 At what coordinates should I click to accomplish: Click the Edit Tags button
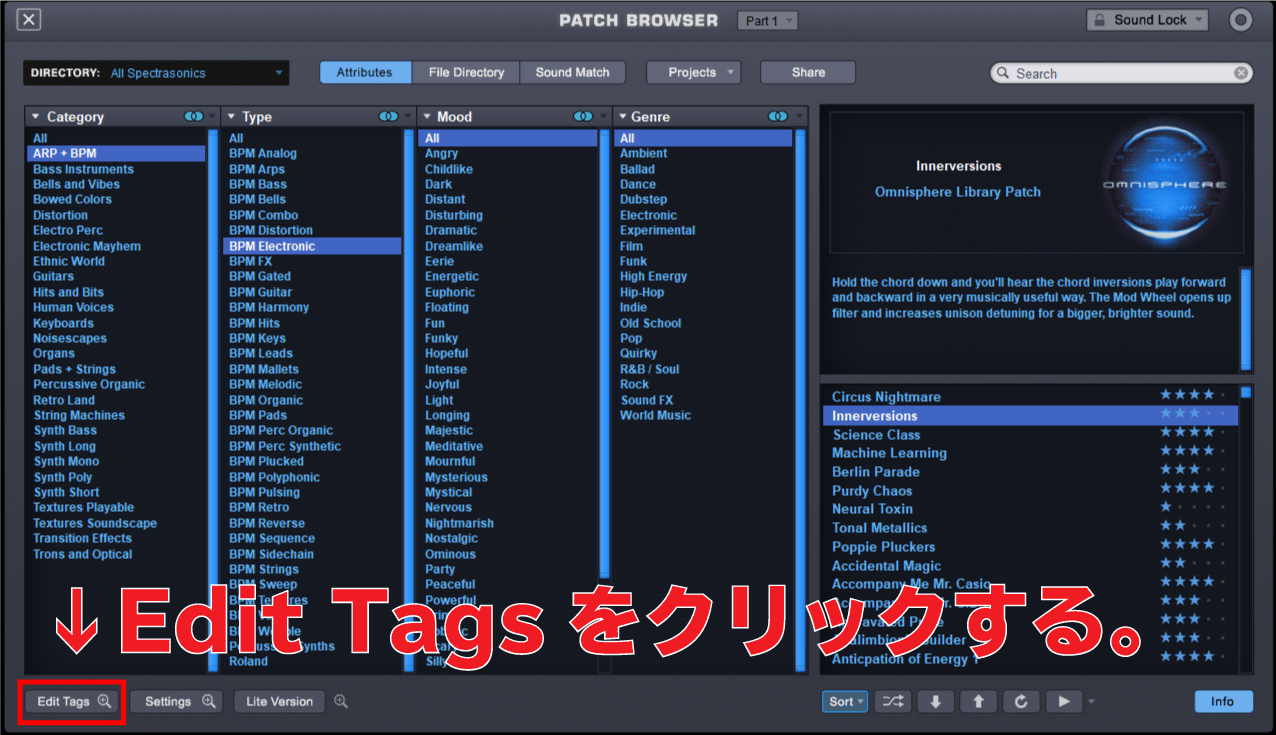71,701
